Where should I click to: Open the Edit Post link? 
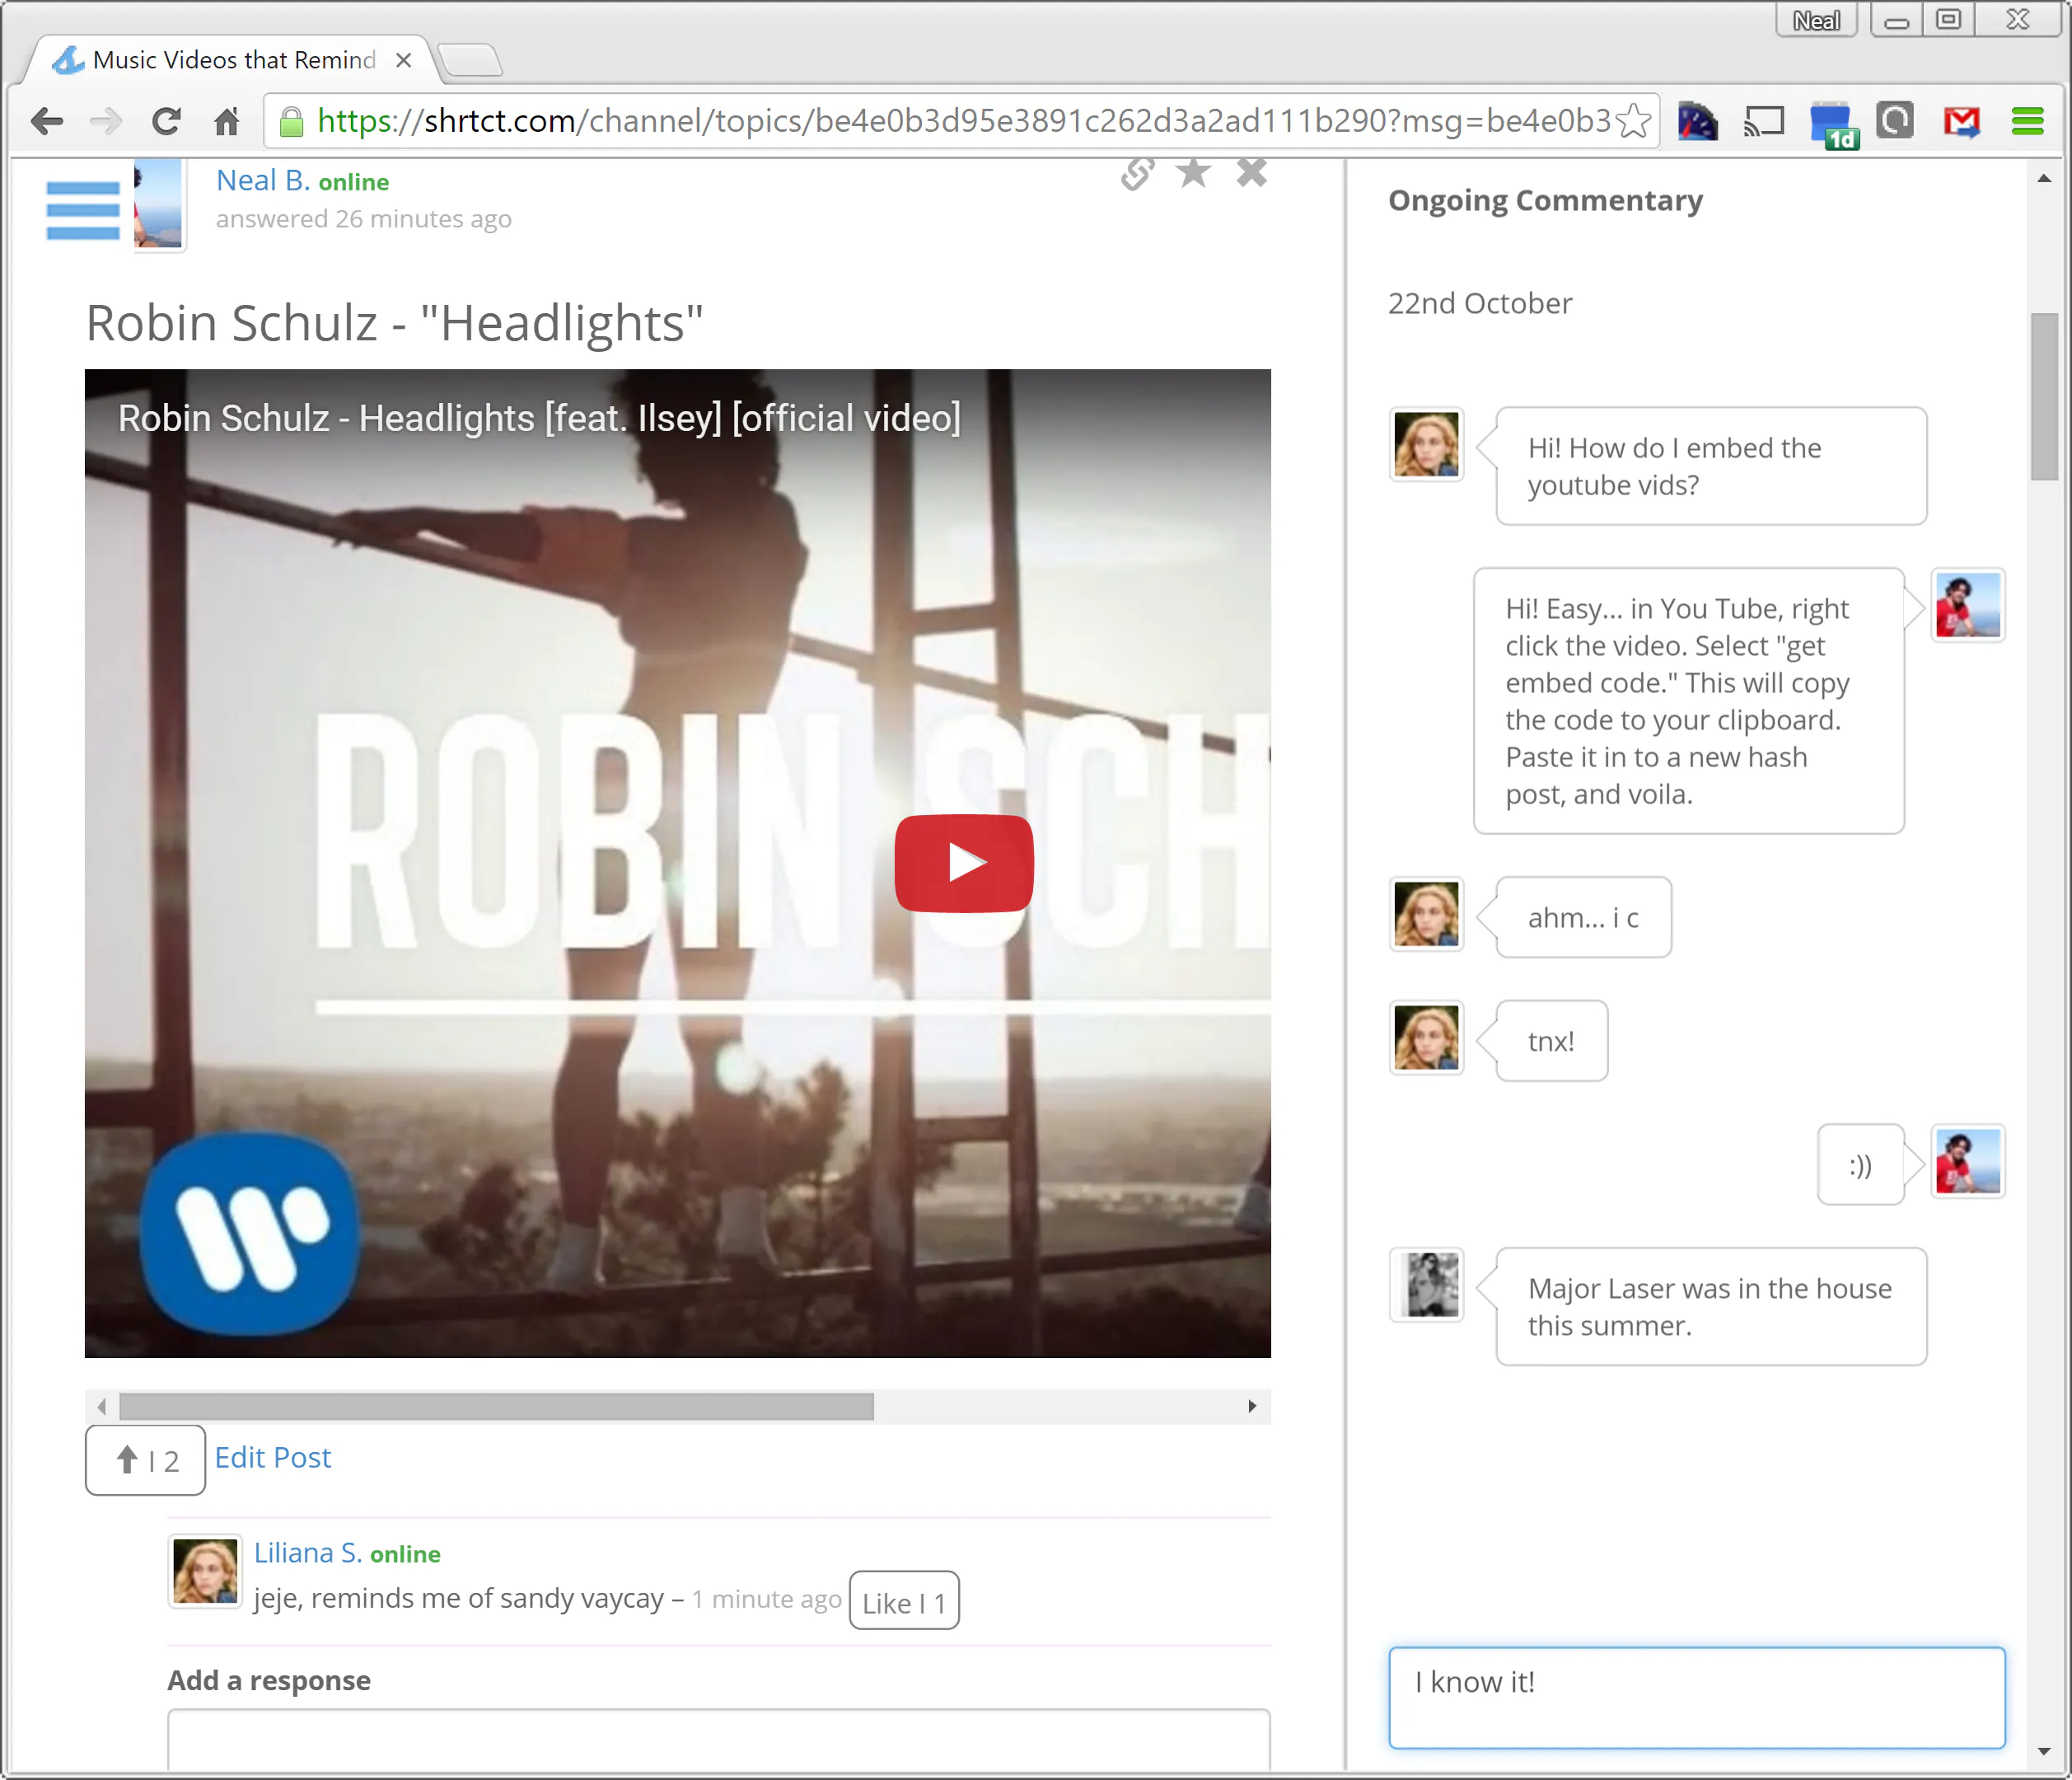[272, 1458]
